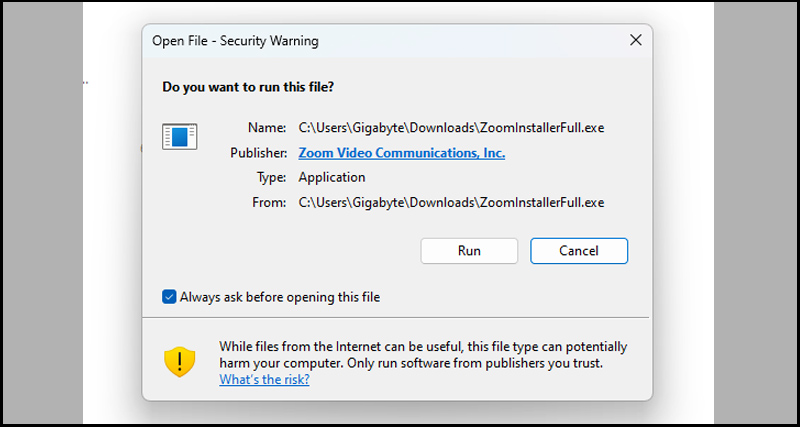Image resolution: width=800 pixels, height=427 pixels.
Task: Click the Name: field label
Action: 267,128
